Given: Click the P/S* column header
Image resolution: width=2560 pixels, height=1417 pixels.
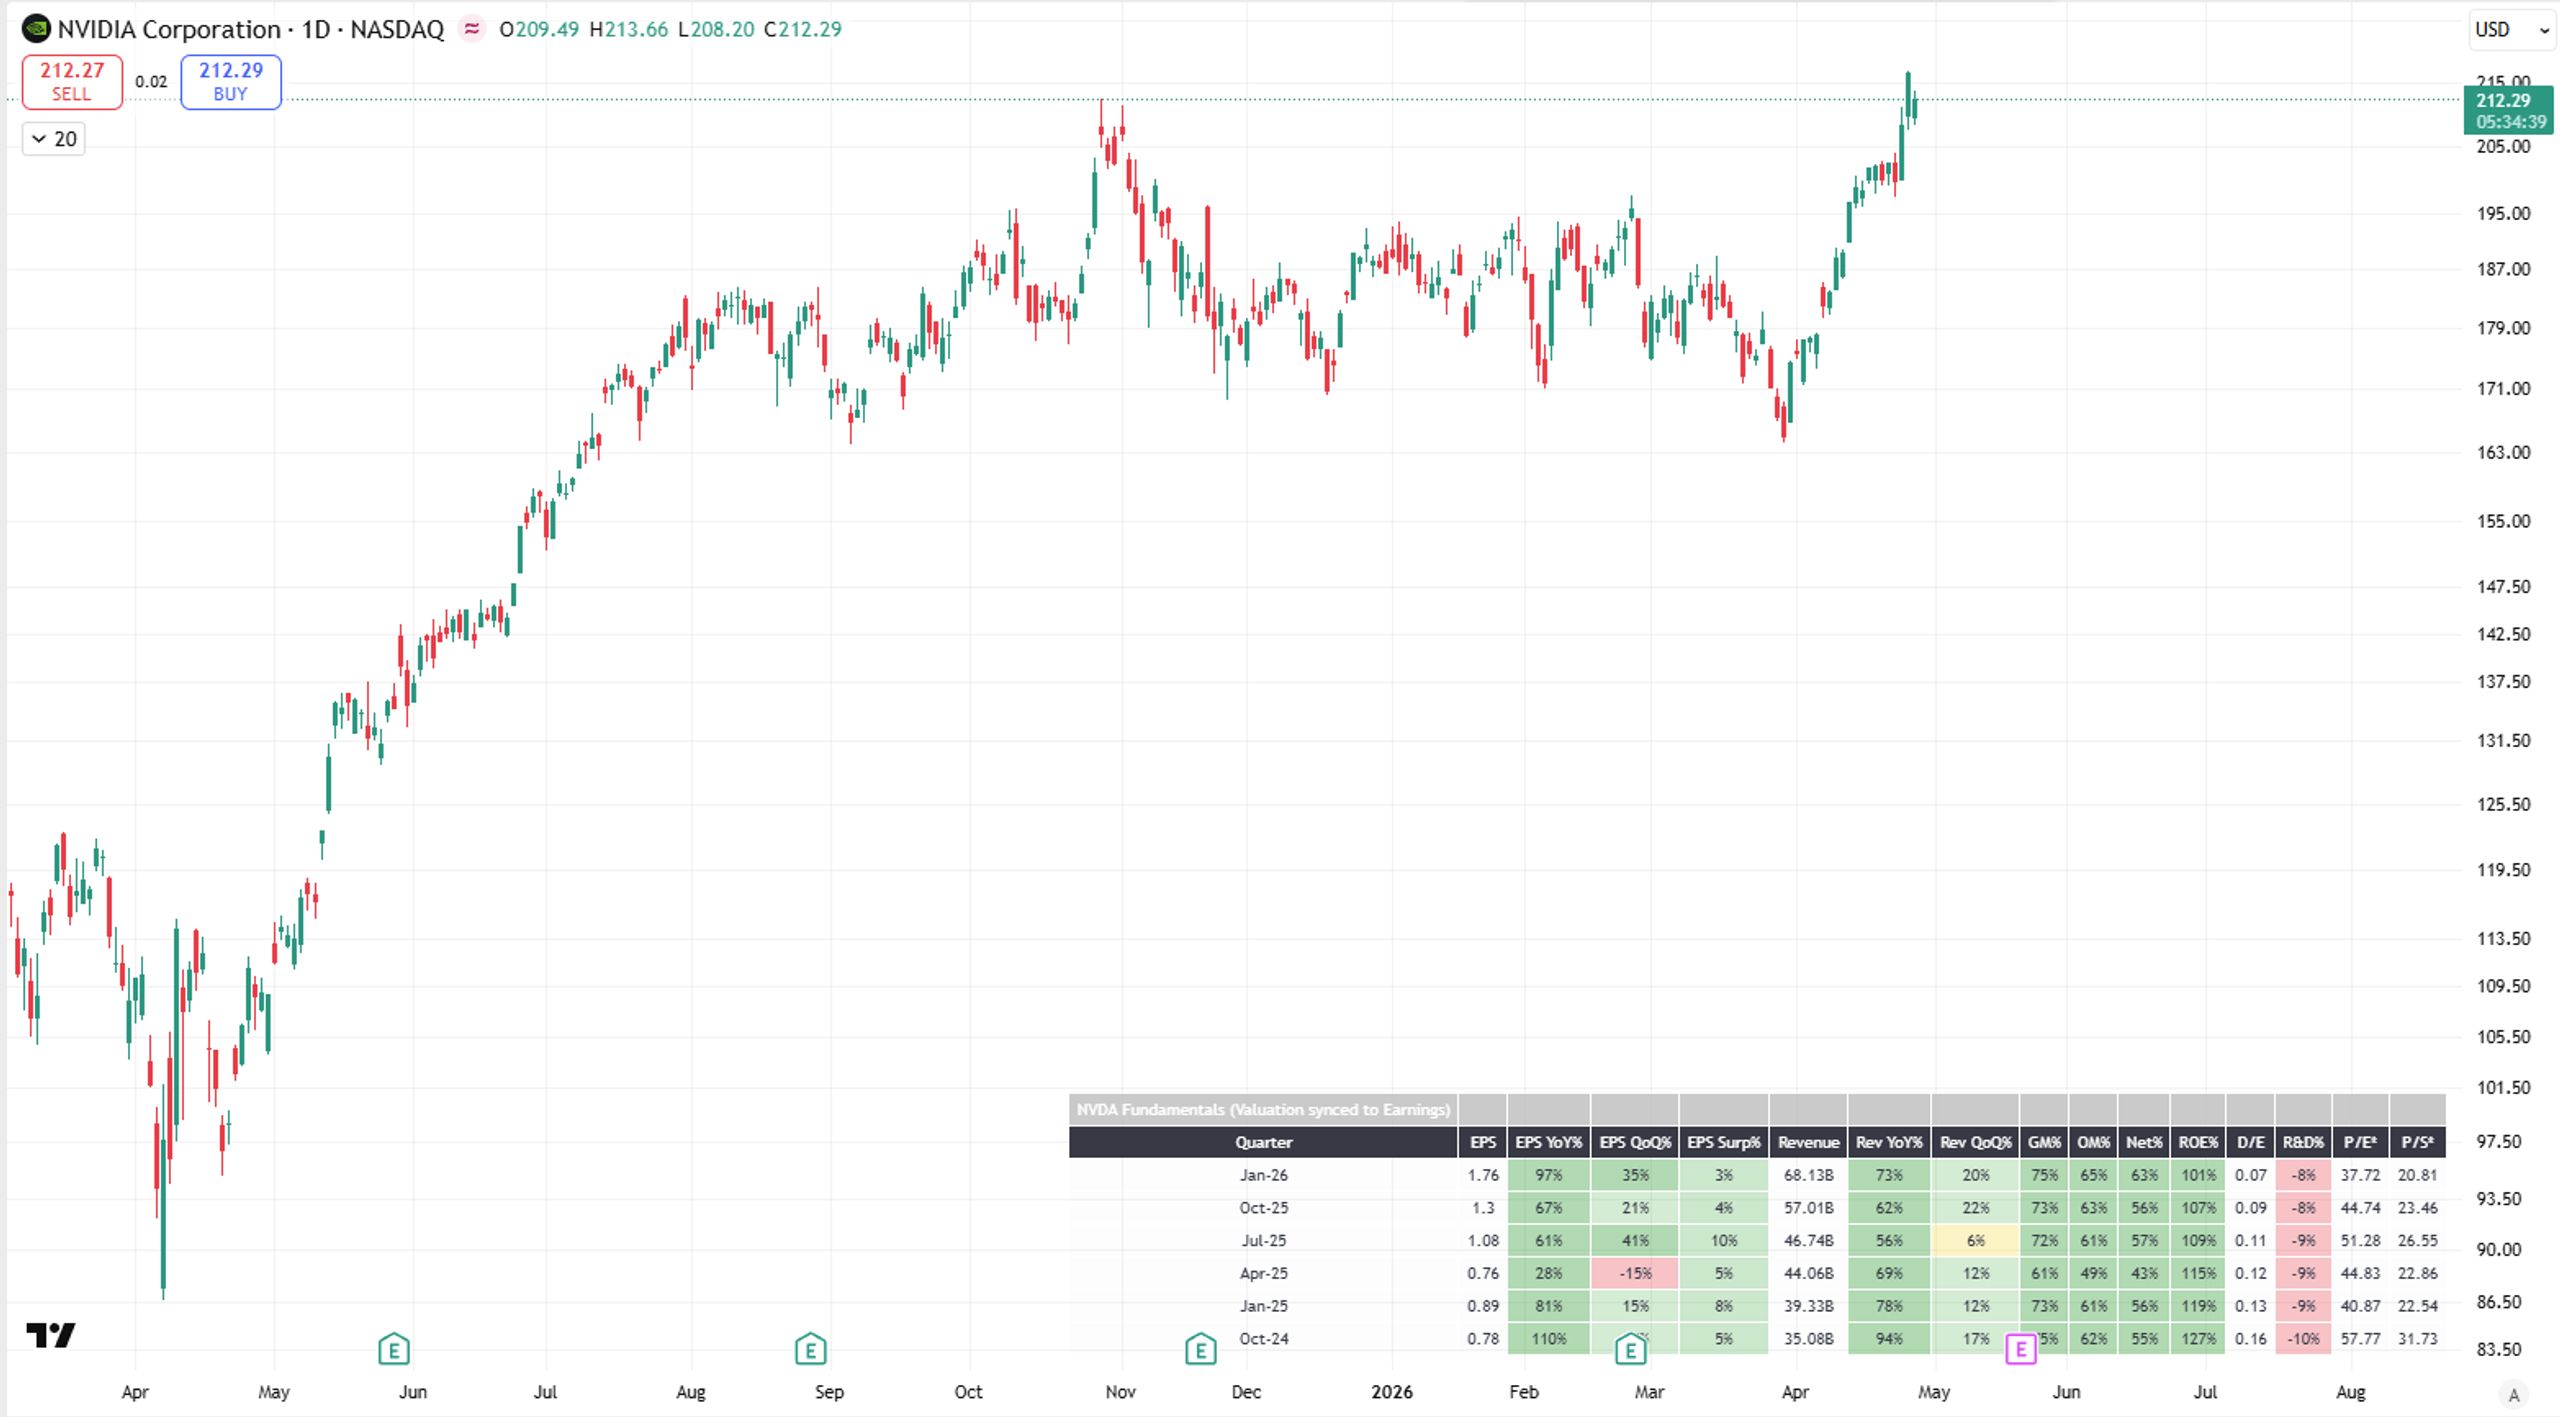Looking at the screenshot, I should click(x=2417, y=1142).
